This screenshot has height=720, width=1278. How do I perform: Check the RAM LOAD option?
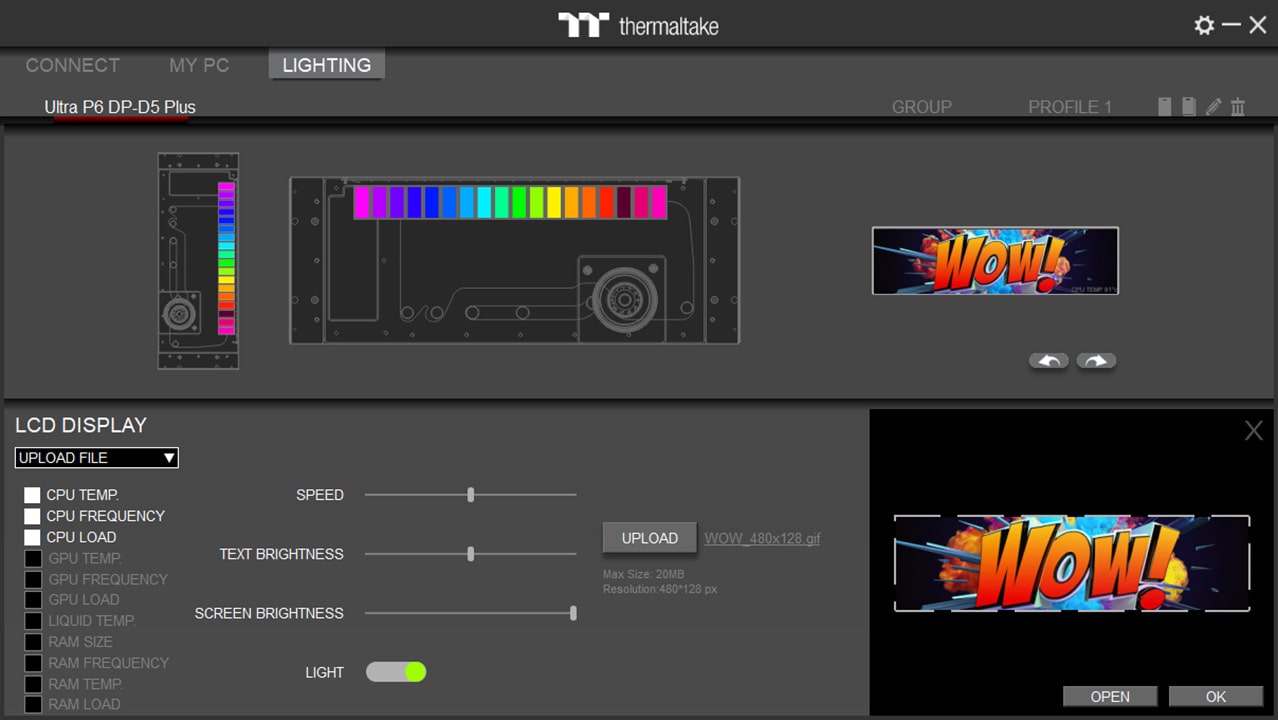33,704
